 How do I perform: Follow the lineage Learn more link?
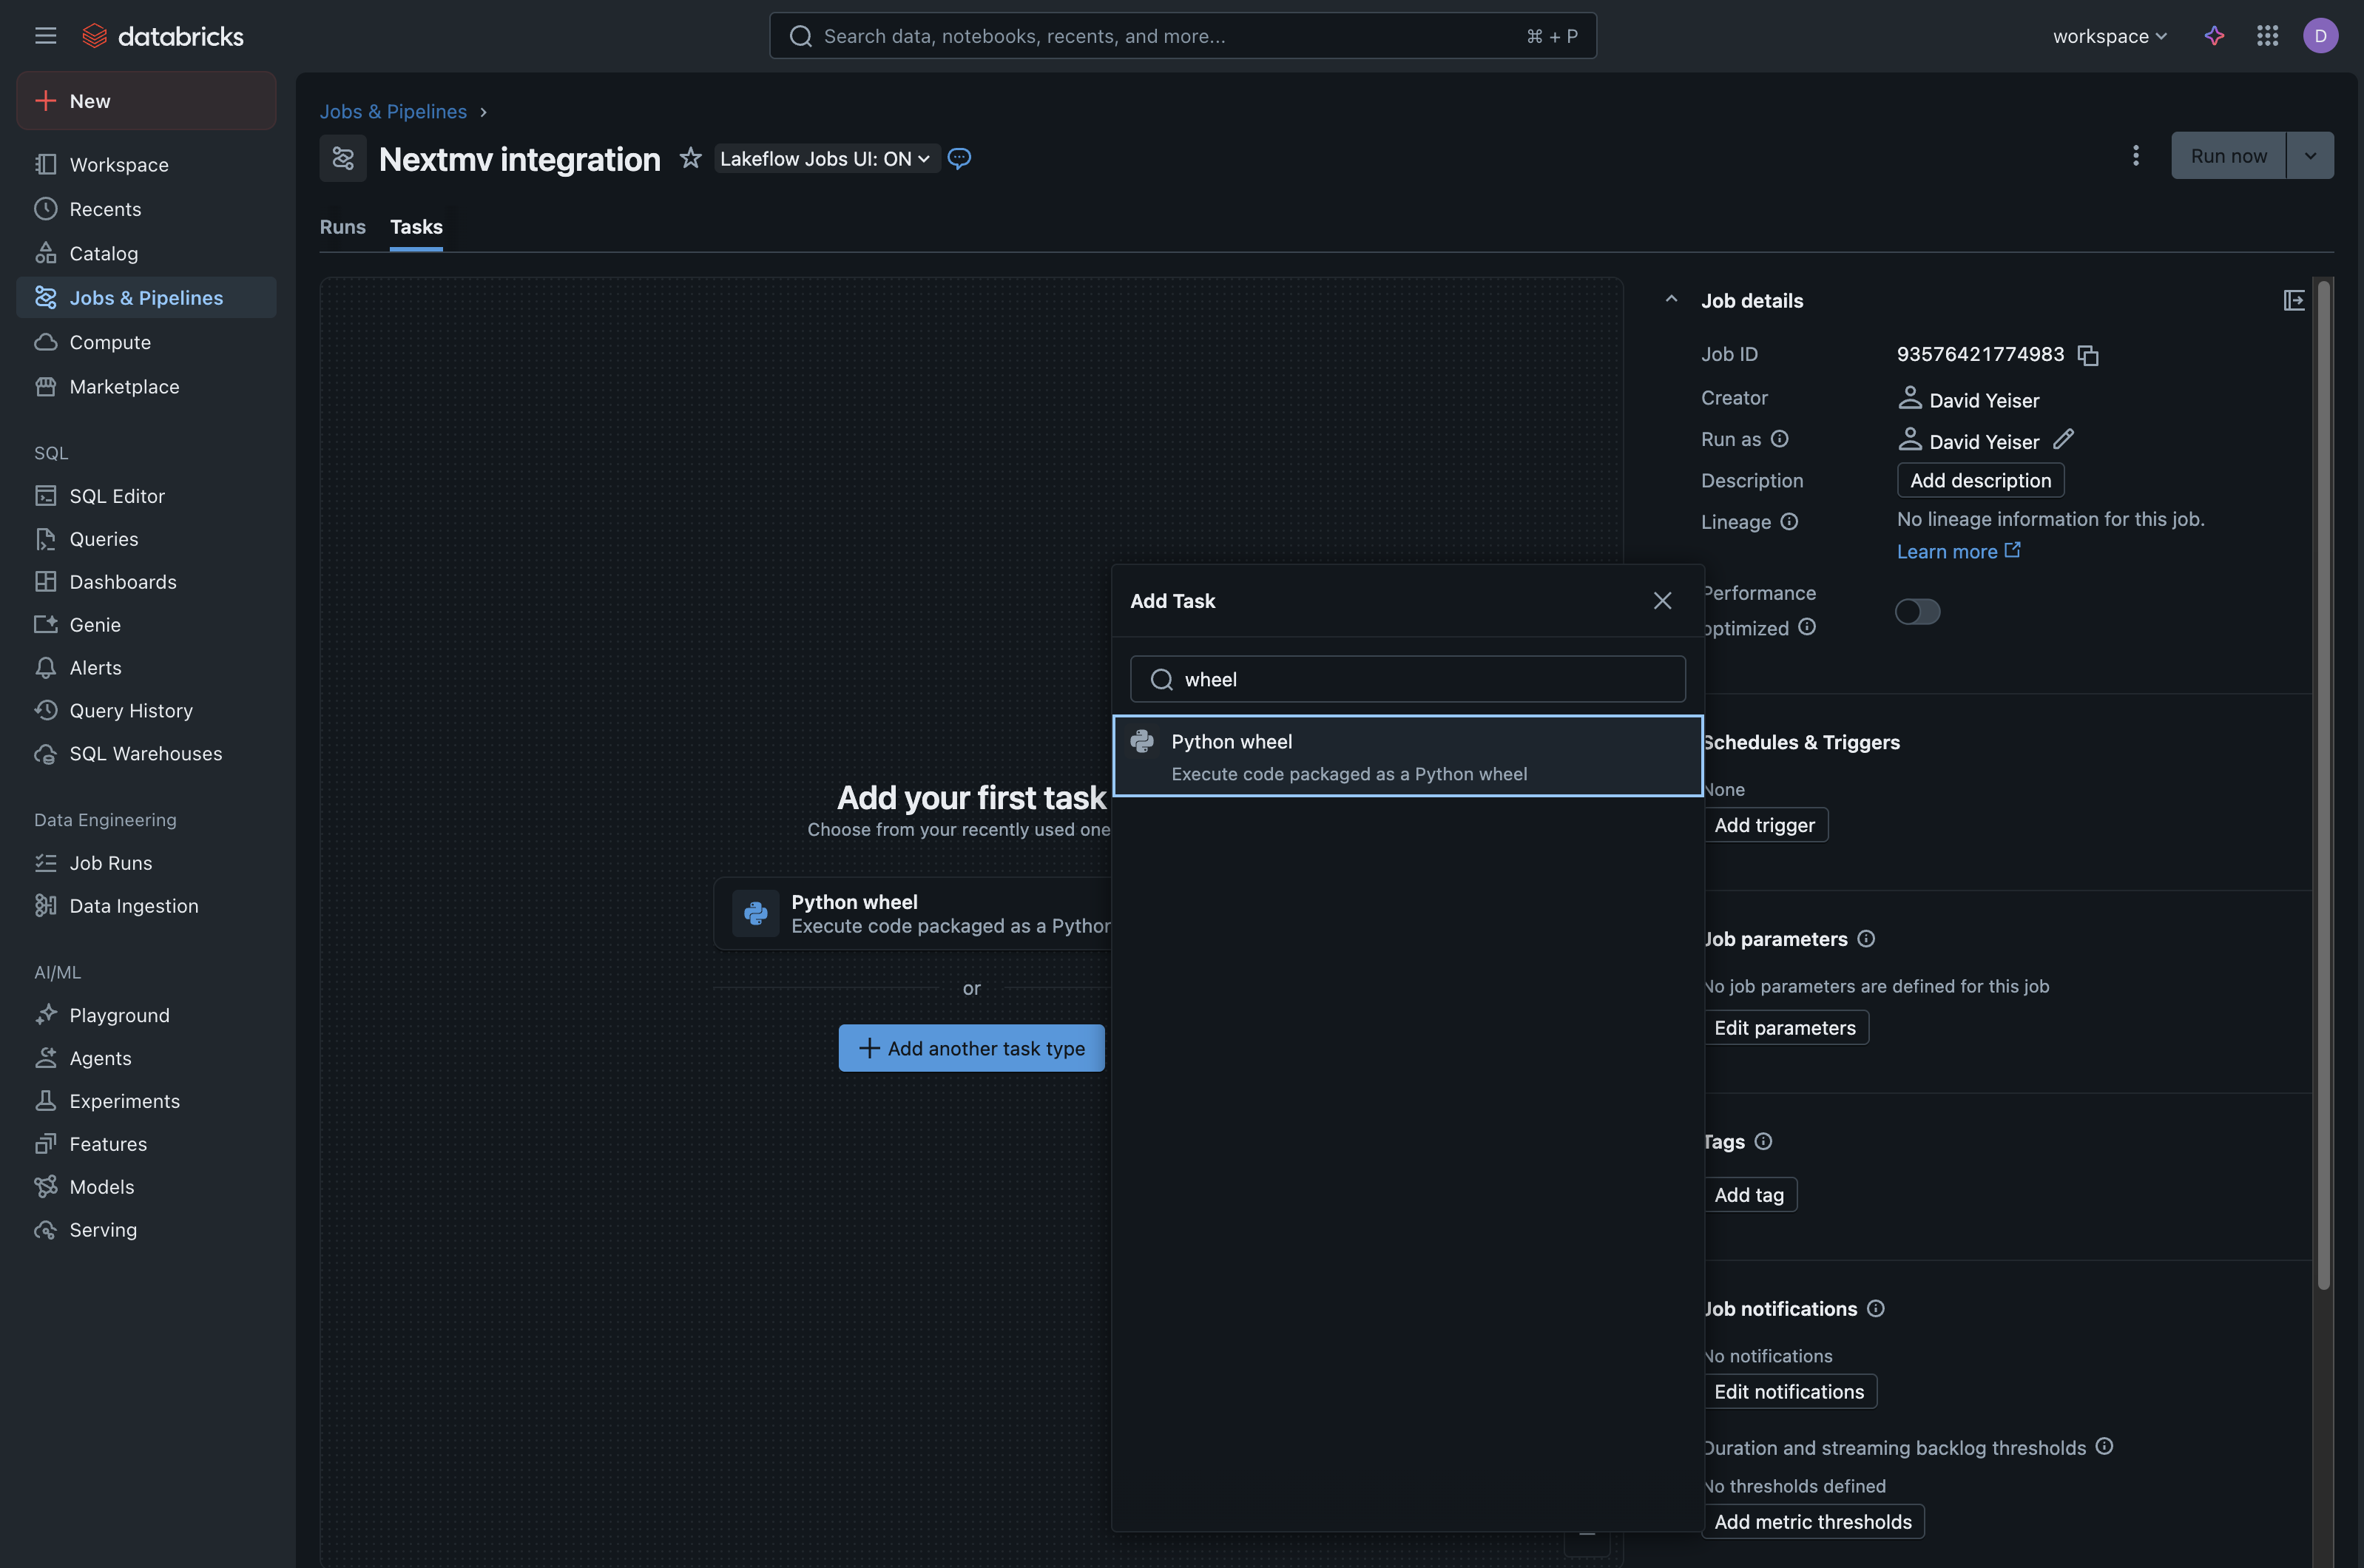(x=1946, y=551)
